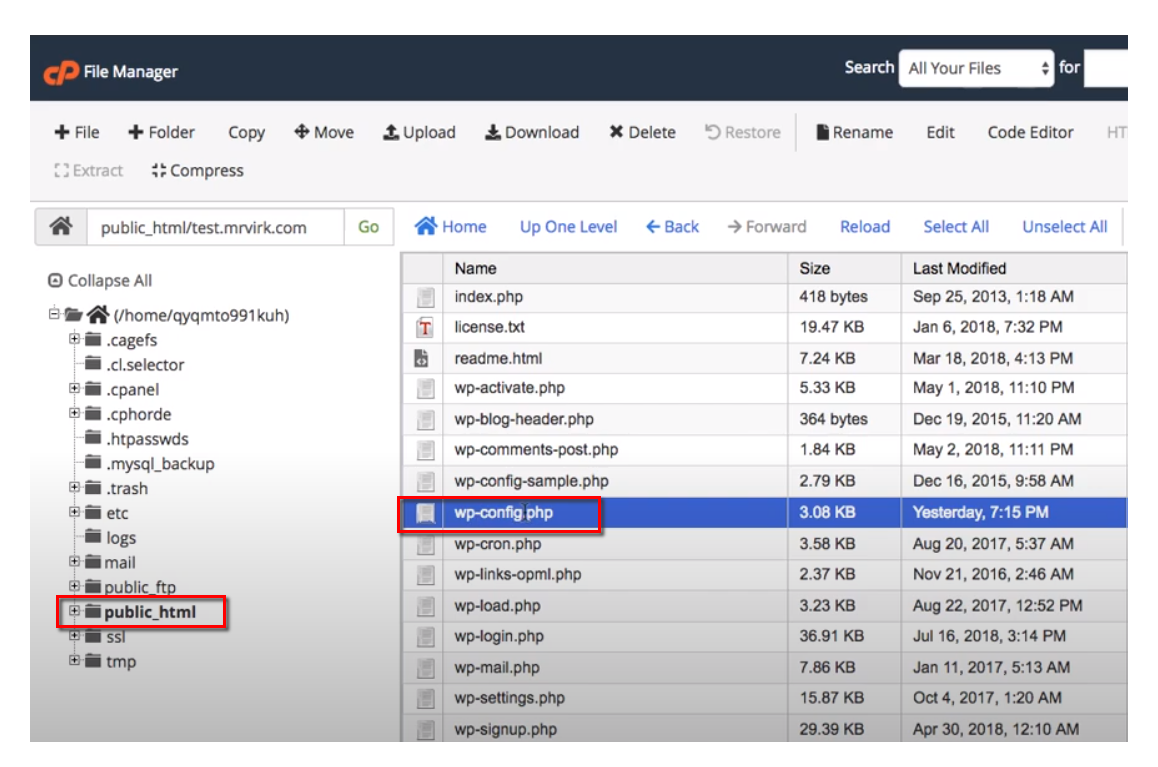
Task: Sort by the Name column header
Action: pyautogui.click(x=615, y=269)
